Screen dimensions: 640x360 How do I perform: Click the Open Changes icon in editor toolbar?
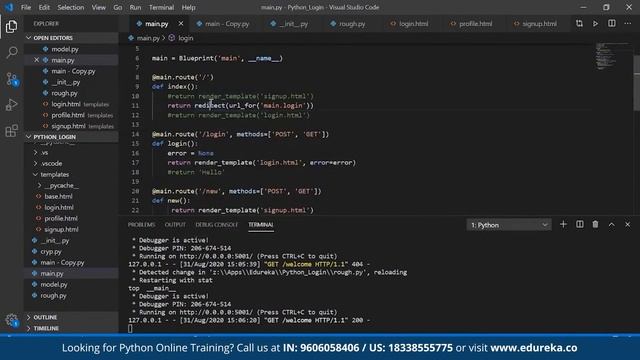(x=579, y=24)
